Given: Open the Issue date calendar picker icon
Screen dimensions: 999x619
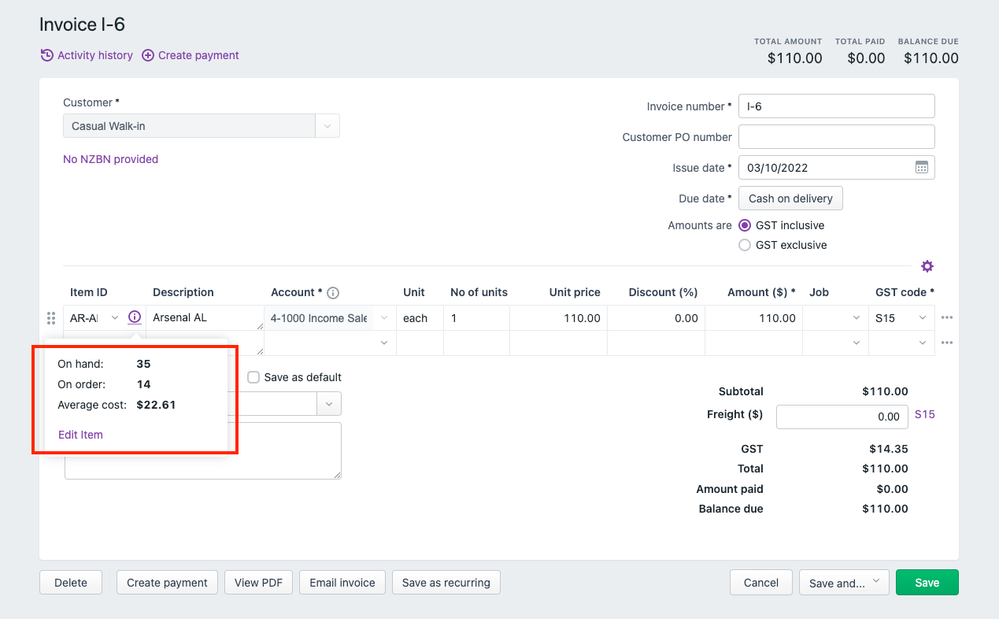Looking at the screenshot, I should pyautogui.click(x=921, y=167).
